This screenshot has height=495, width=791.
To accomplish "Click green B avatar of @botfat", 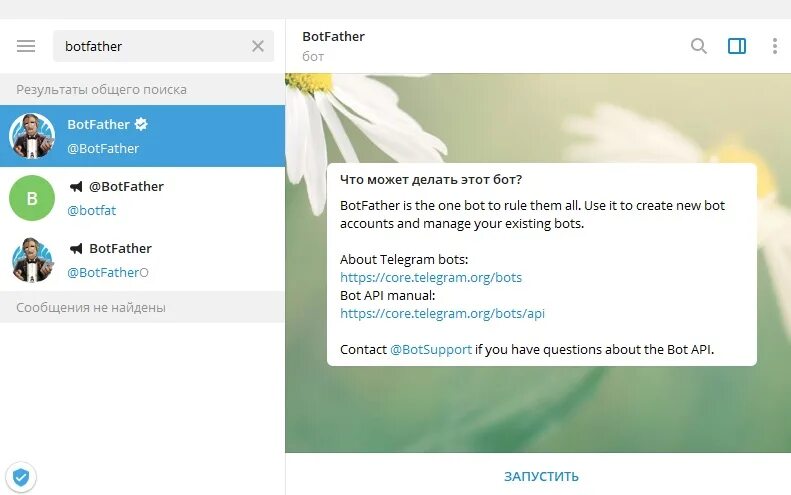I will coord(32,198).
